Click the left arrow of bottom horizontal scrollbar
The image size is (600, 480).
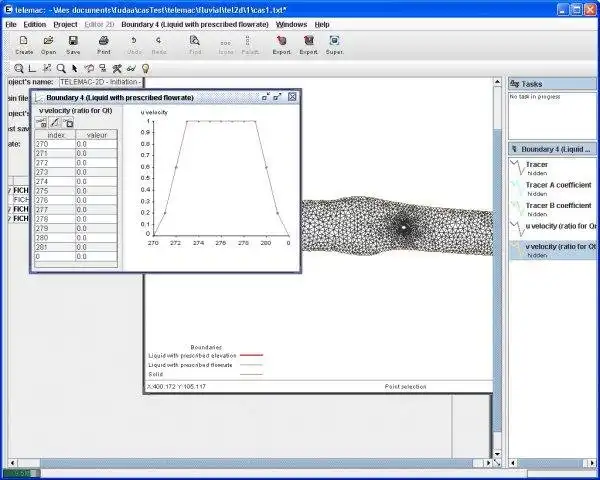[x=12, y=463]
